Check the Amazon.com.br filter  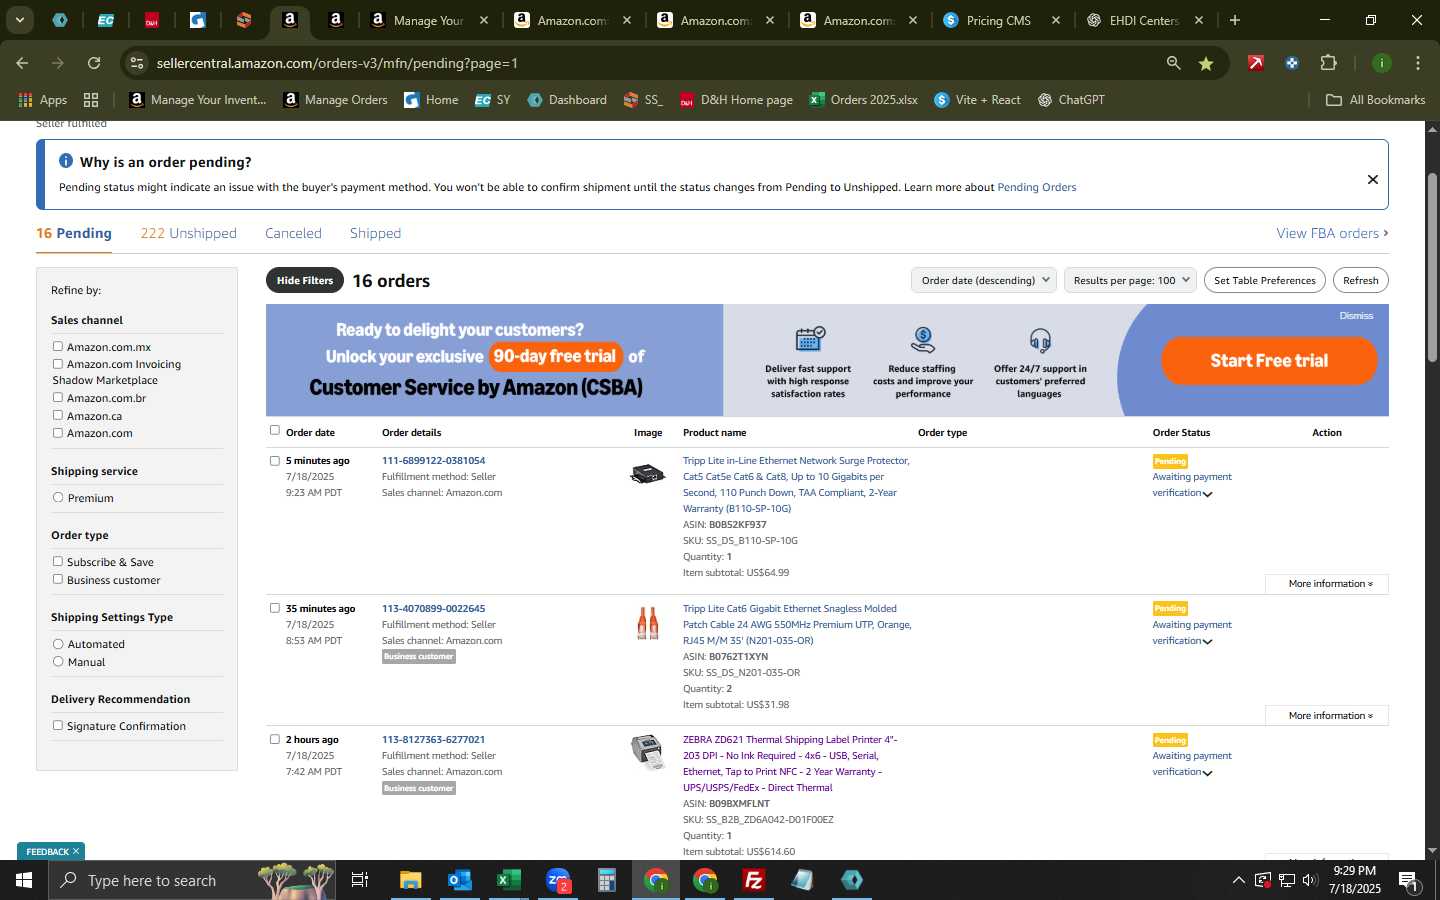(x=58, y=397)
